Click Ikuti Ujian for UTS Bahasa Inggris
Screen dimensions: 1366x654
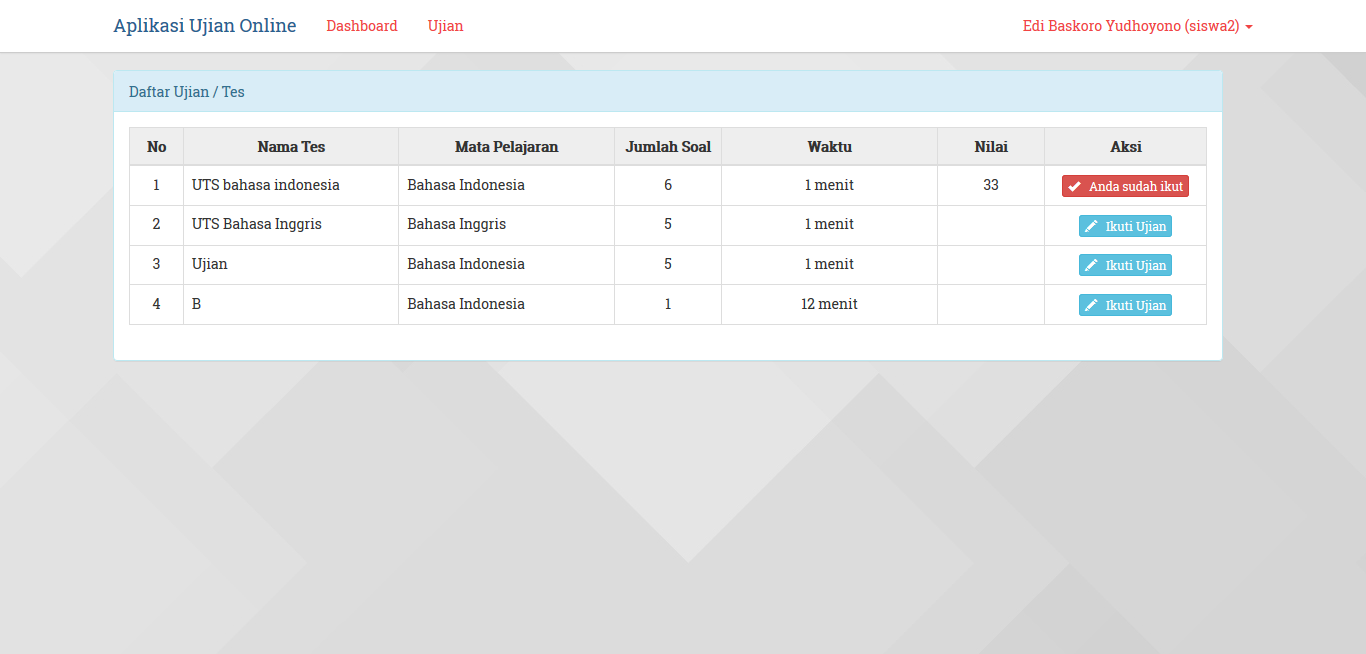[1125, 226]
